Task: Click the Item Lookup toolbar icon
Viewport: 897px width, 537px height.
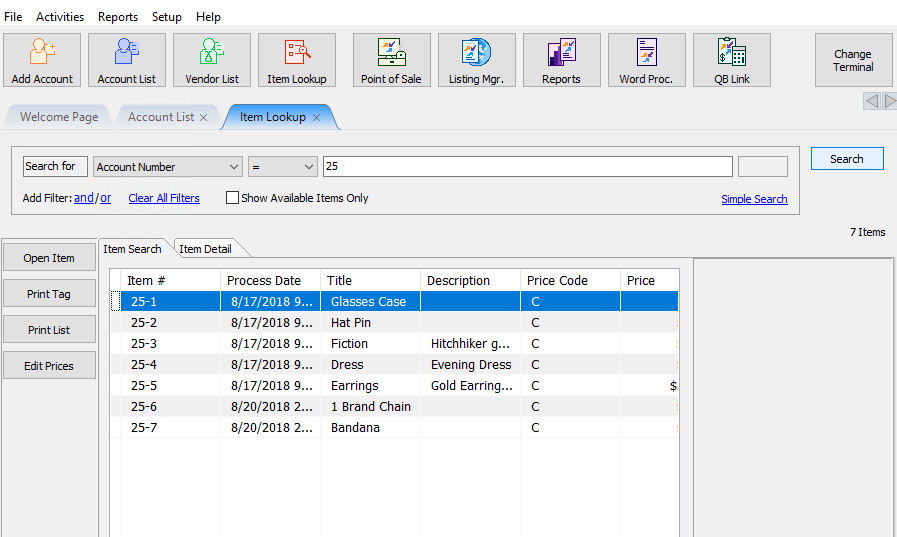Action: point(297,60)
